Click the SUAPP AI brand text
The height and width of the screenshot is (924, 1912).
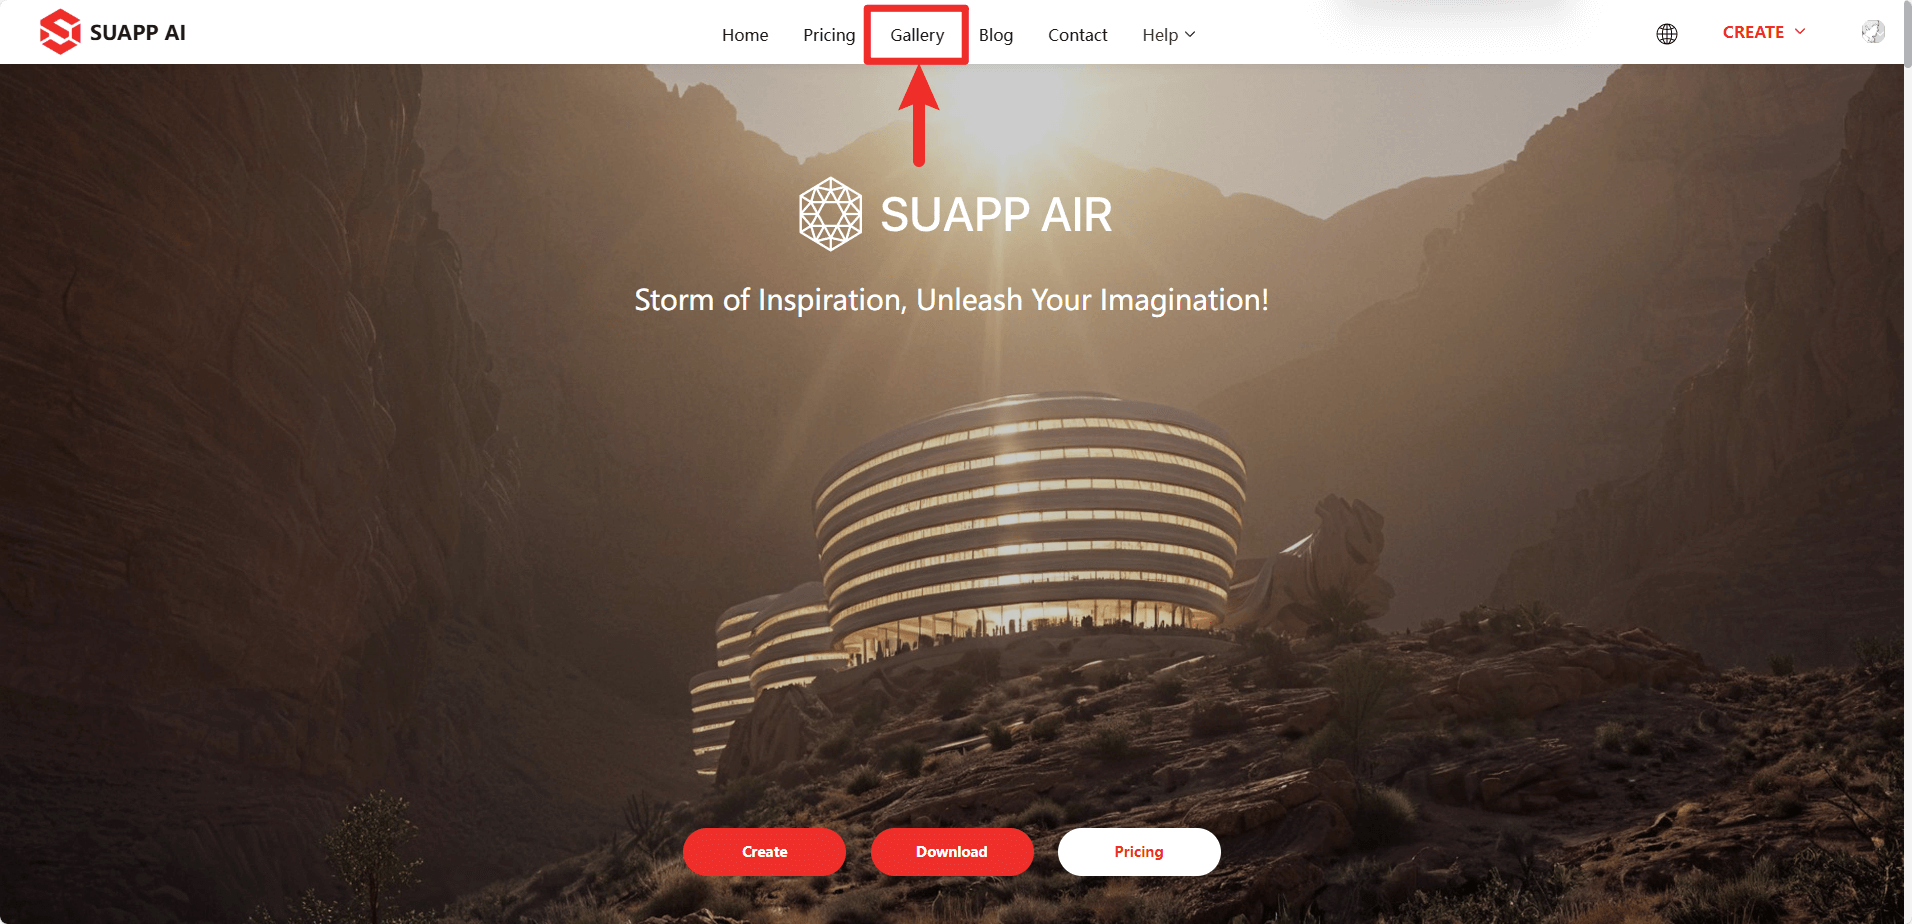[138, 32]
